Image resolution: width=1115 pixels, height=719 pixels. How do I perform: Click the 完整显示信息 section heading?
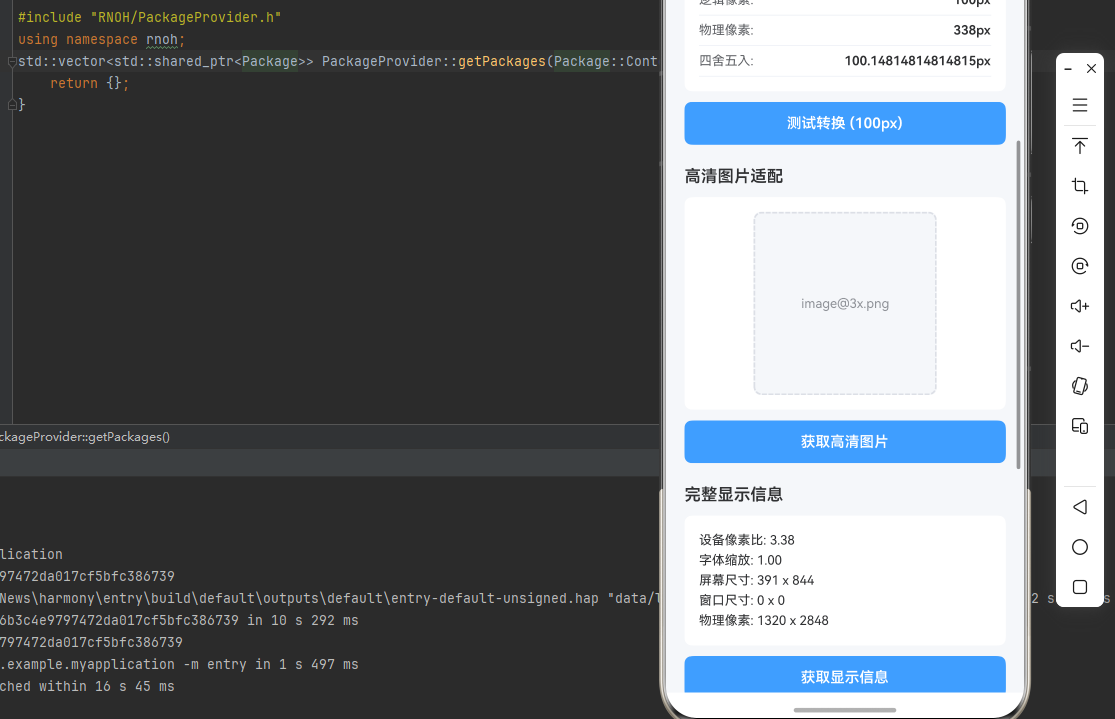pyautogui.click(x=734, y=494)
